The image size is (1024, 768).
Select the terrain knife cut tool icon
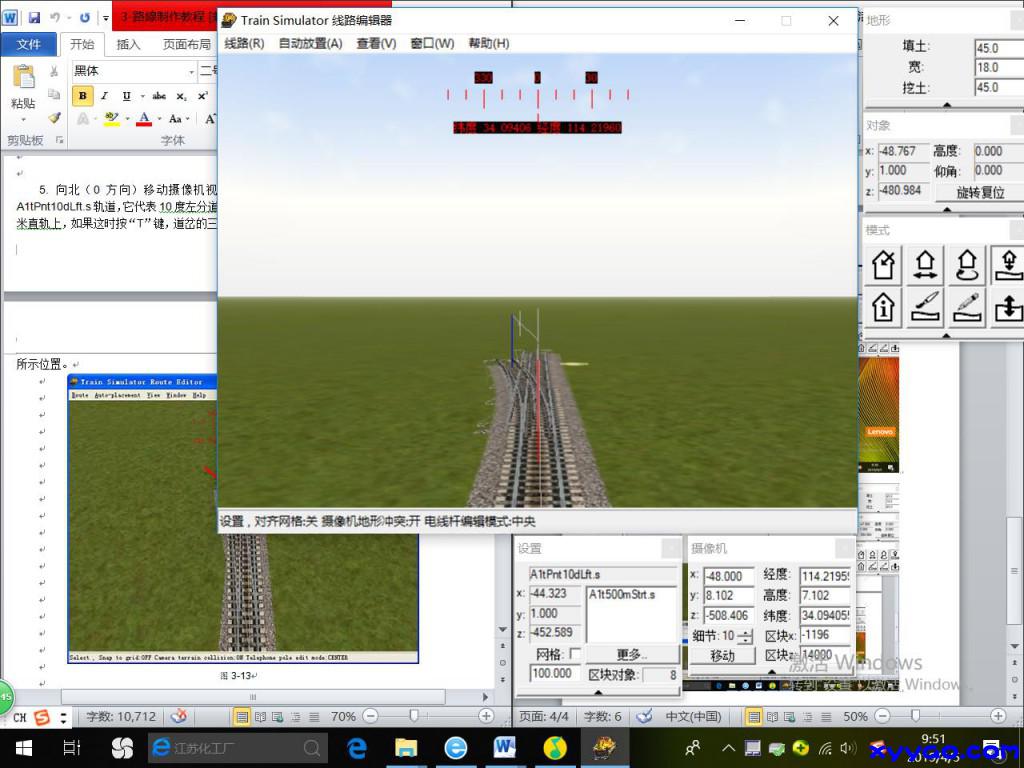click(x=925, y=307)
